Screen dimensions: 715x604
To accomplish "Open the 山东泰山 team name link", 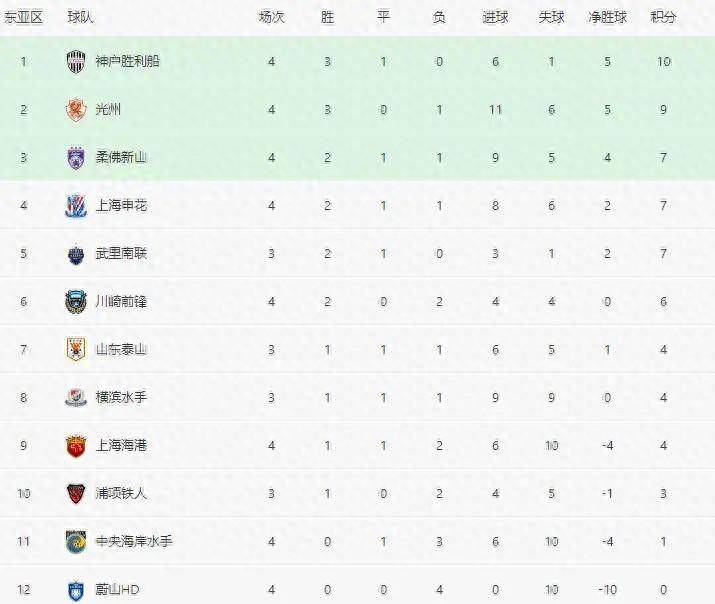I will click(x=121, y=349).
